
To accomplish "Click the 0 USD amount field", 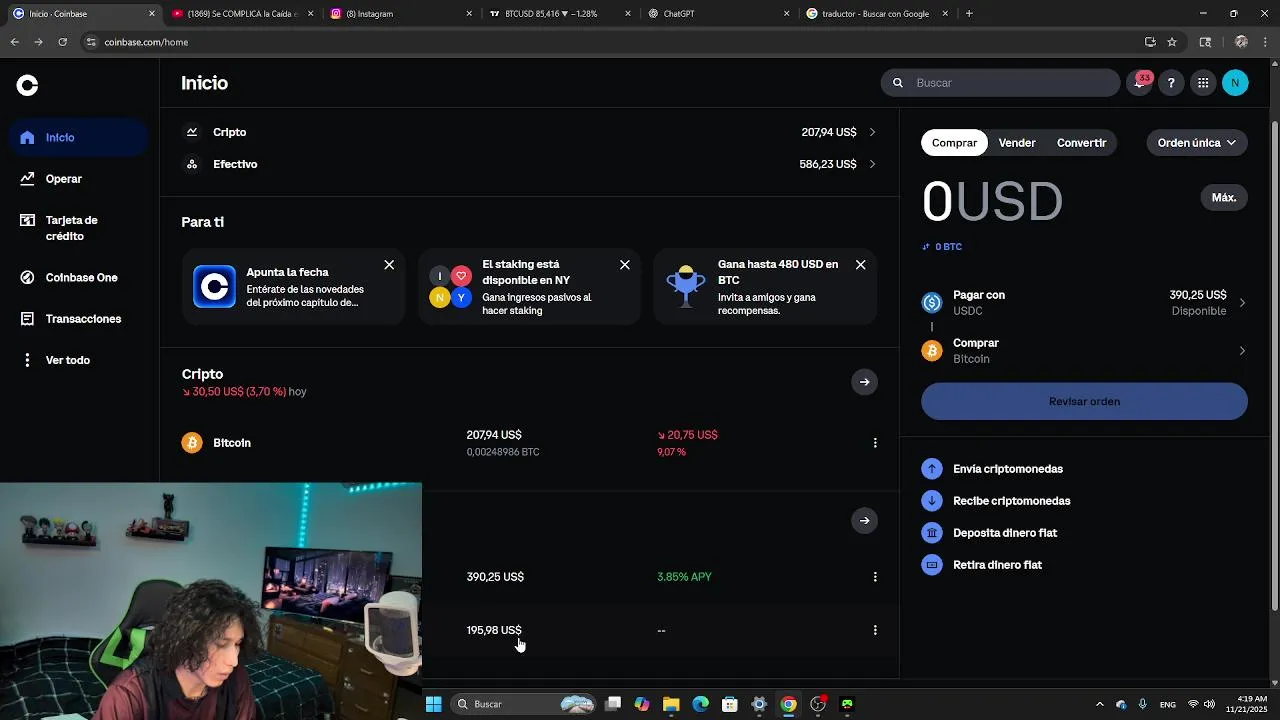I will [x=992, y=202].
